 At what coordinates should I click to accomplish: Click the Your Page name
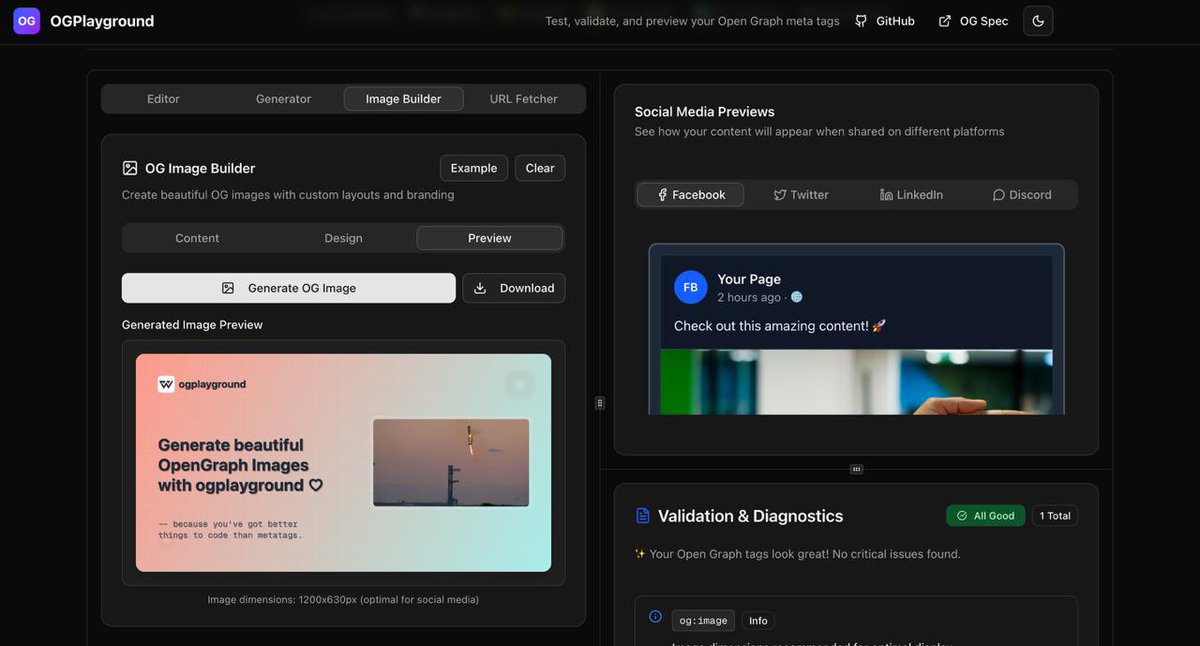point(749,279)
